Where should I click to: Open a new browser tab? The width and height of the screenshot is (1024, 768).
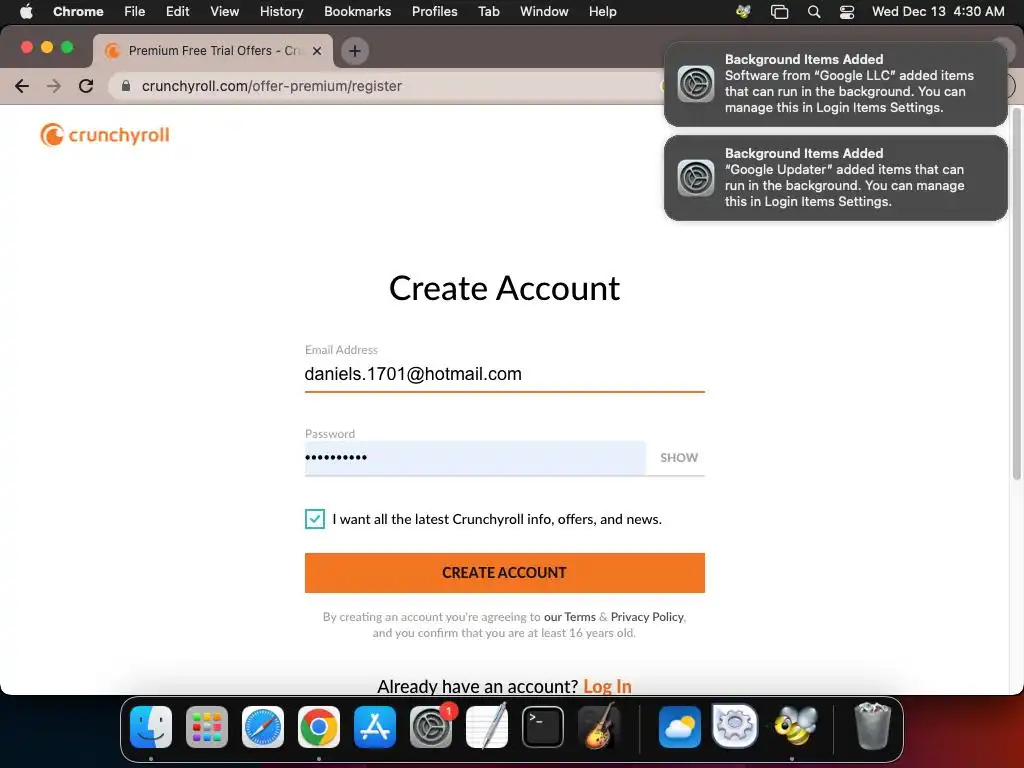355,51
